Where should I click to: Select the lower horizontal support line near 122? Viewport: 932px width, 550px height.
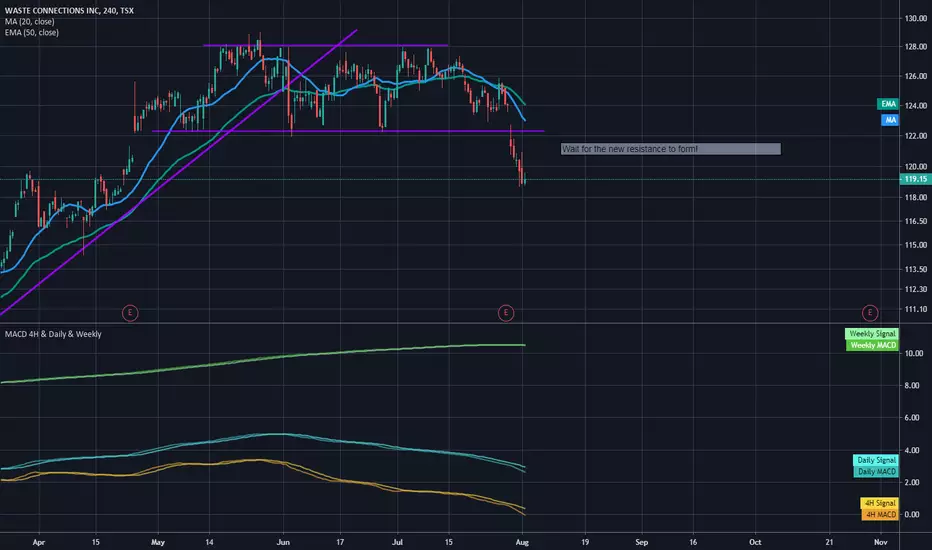pyautogui.click(x=348, y=131)
